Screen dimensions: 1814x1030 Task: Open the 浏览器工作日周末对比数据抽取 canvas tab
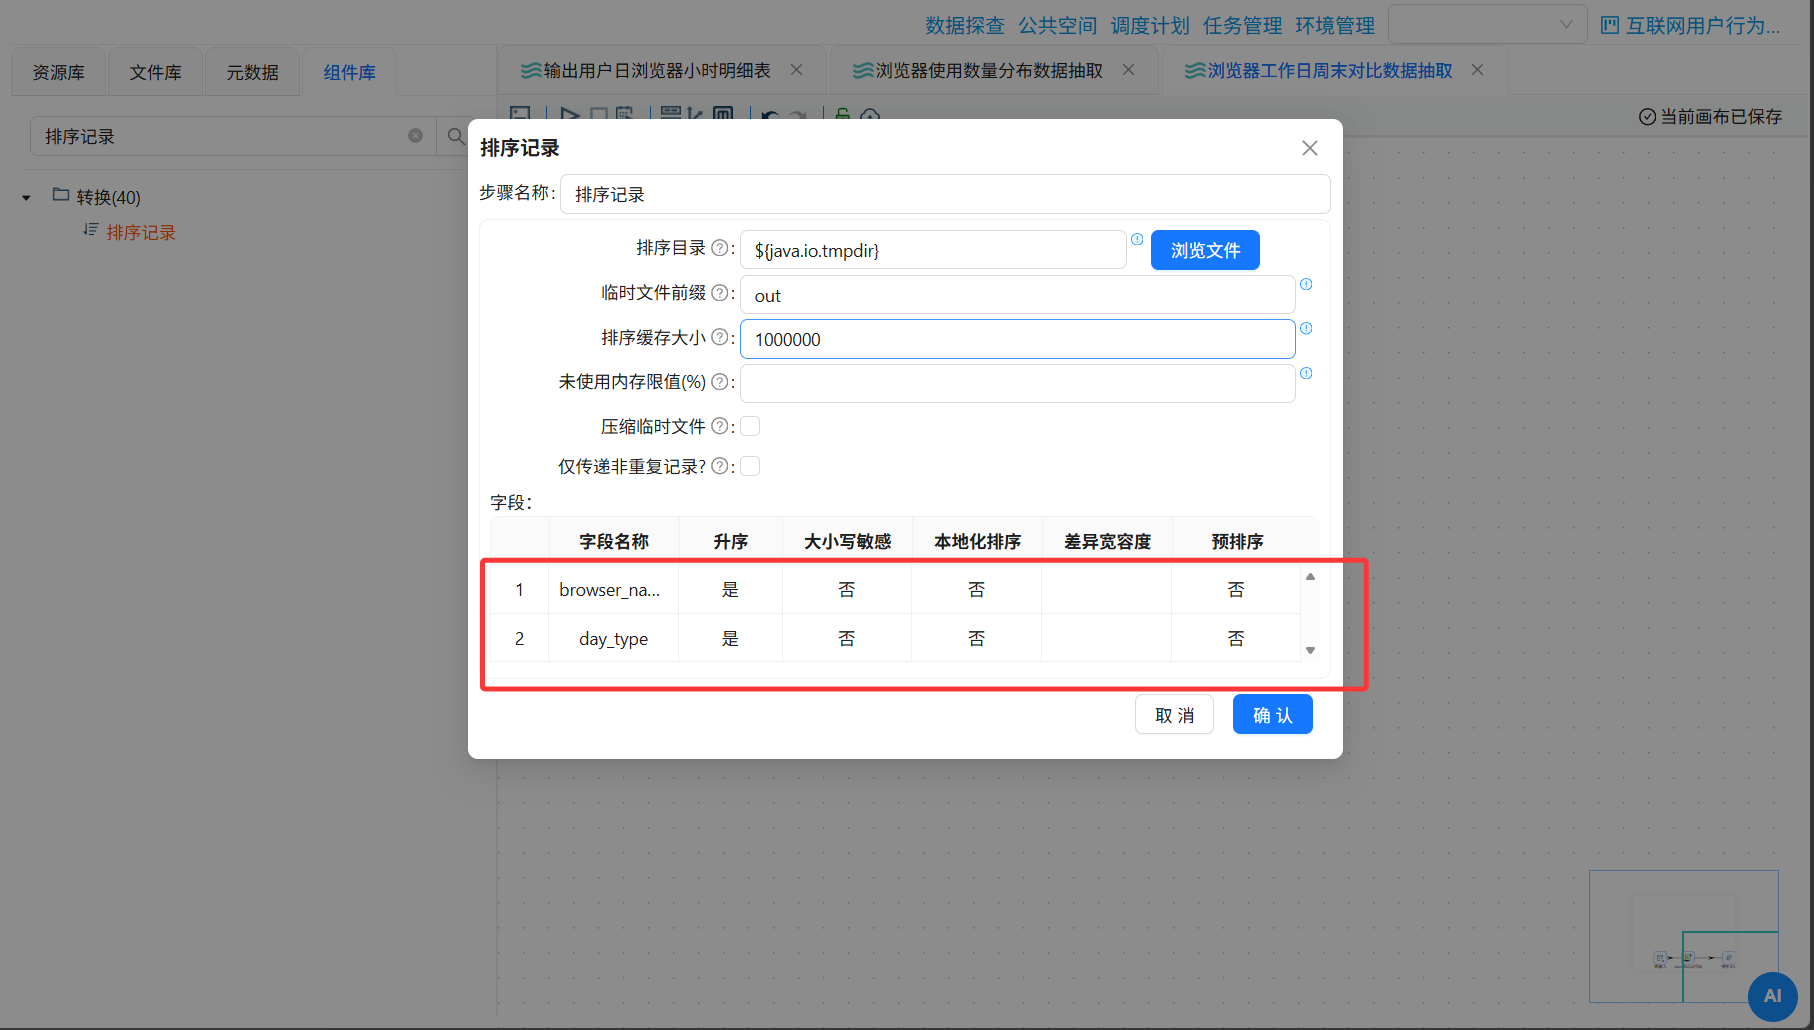[1330, 71]
